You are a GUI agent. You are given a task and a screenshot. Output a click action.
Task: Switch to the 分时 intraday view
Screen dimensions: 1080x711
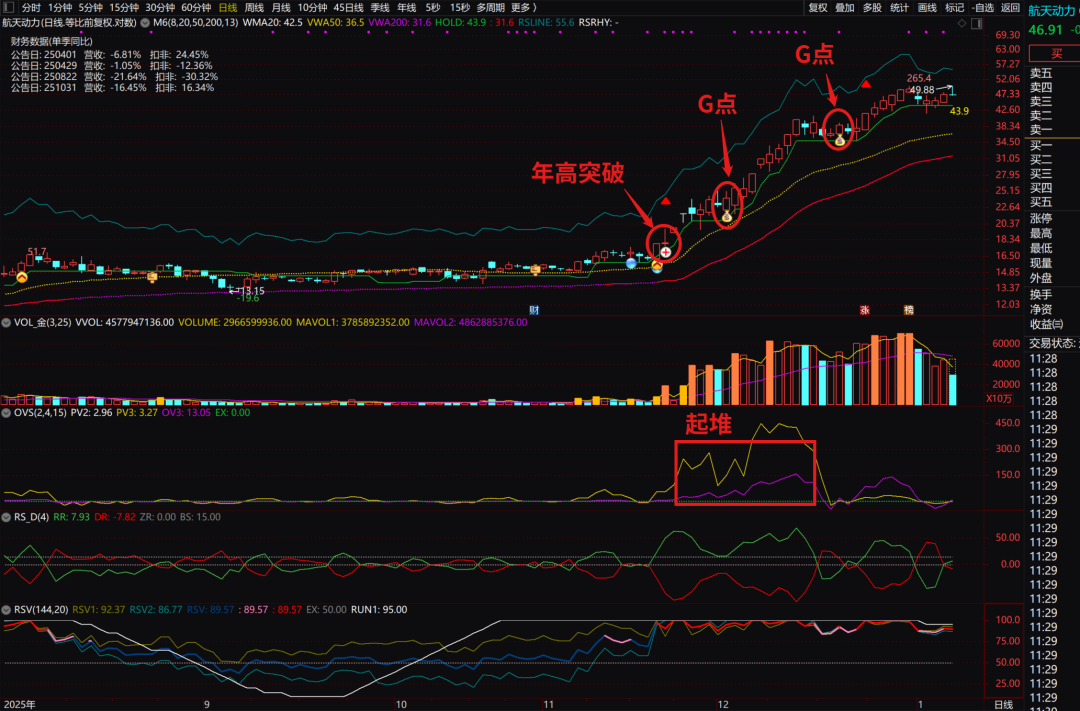[x=31, y=8]
